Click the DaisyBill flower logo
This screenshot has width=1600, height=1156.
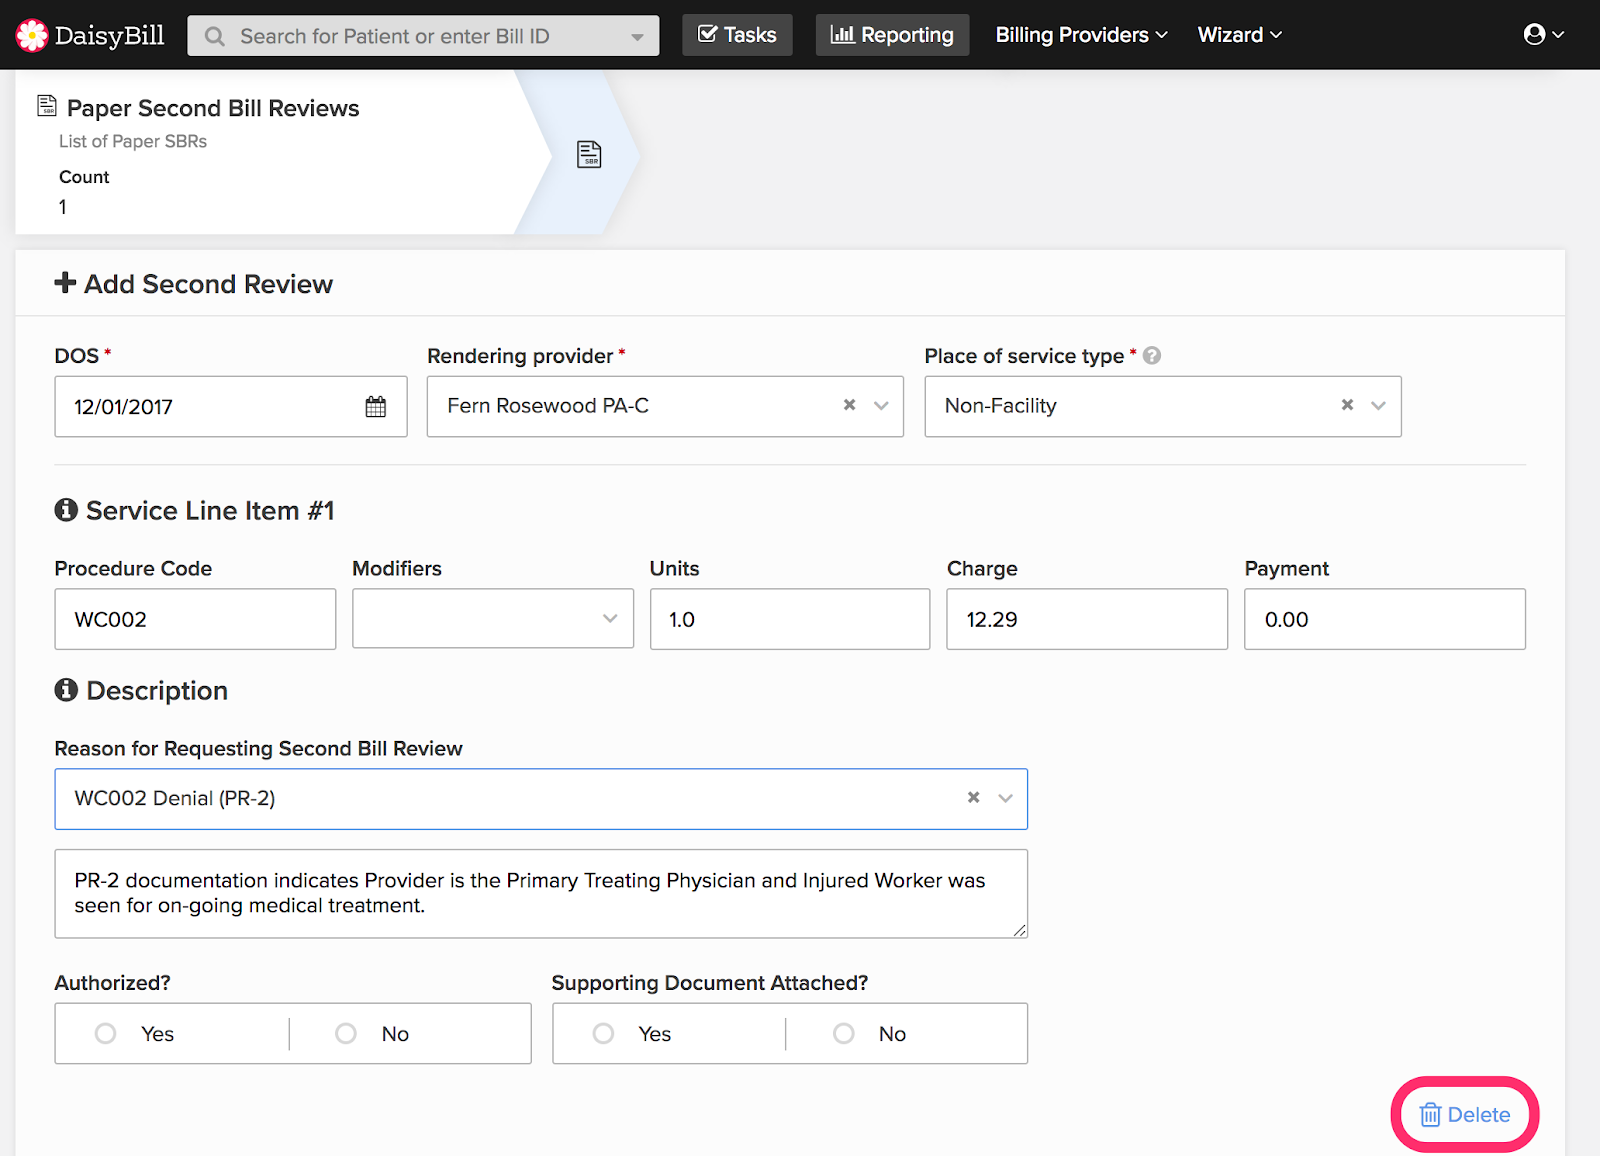point(32,35)
